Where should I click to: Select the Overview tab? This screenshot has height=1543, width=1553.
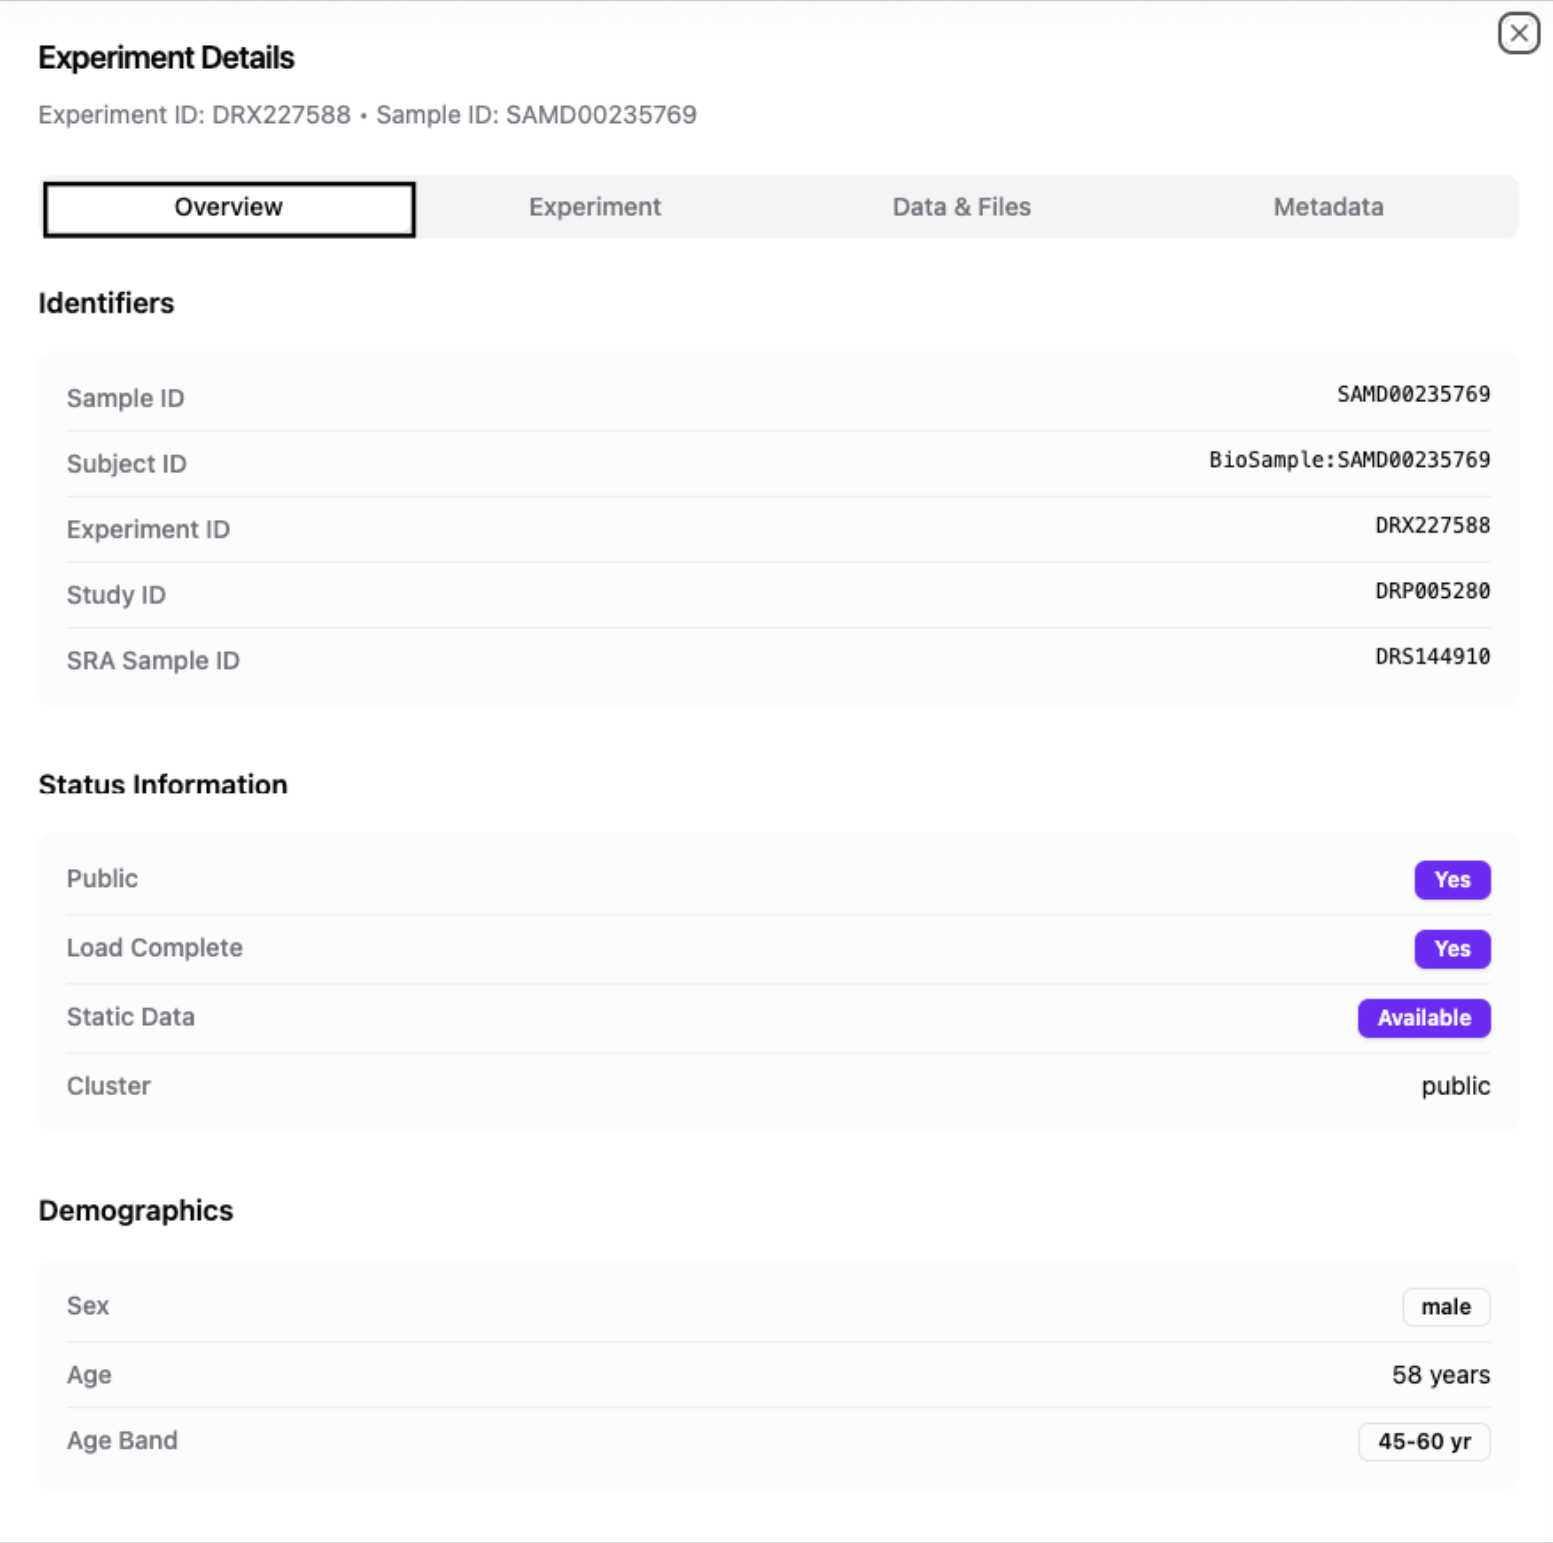tap(229, 208)
